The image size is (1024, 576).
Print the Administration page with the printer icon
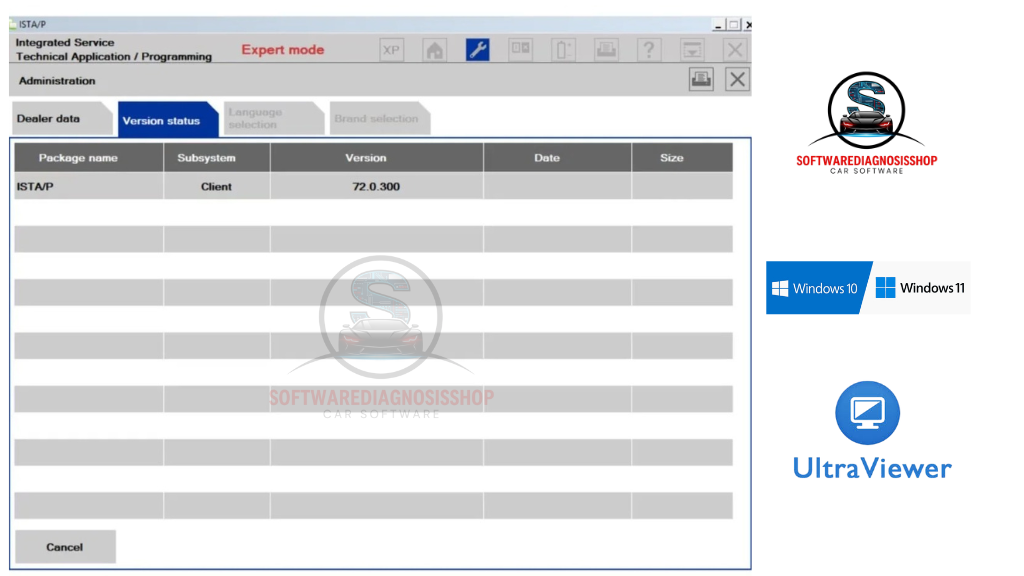click(701, 80)
